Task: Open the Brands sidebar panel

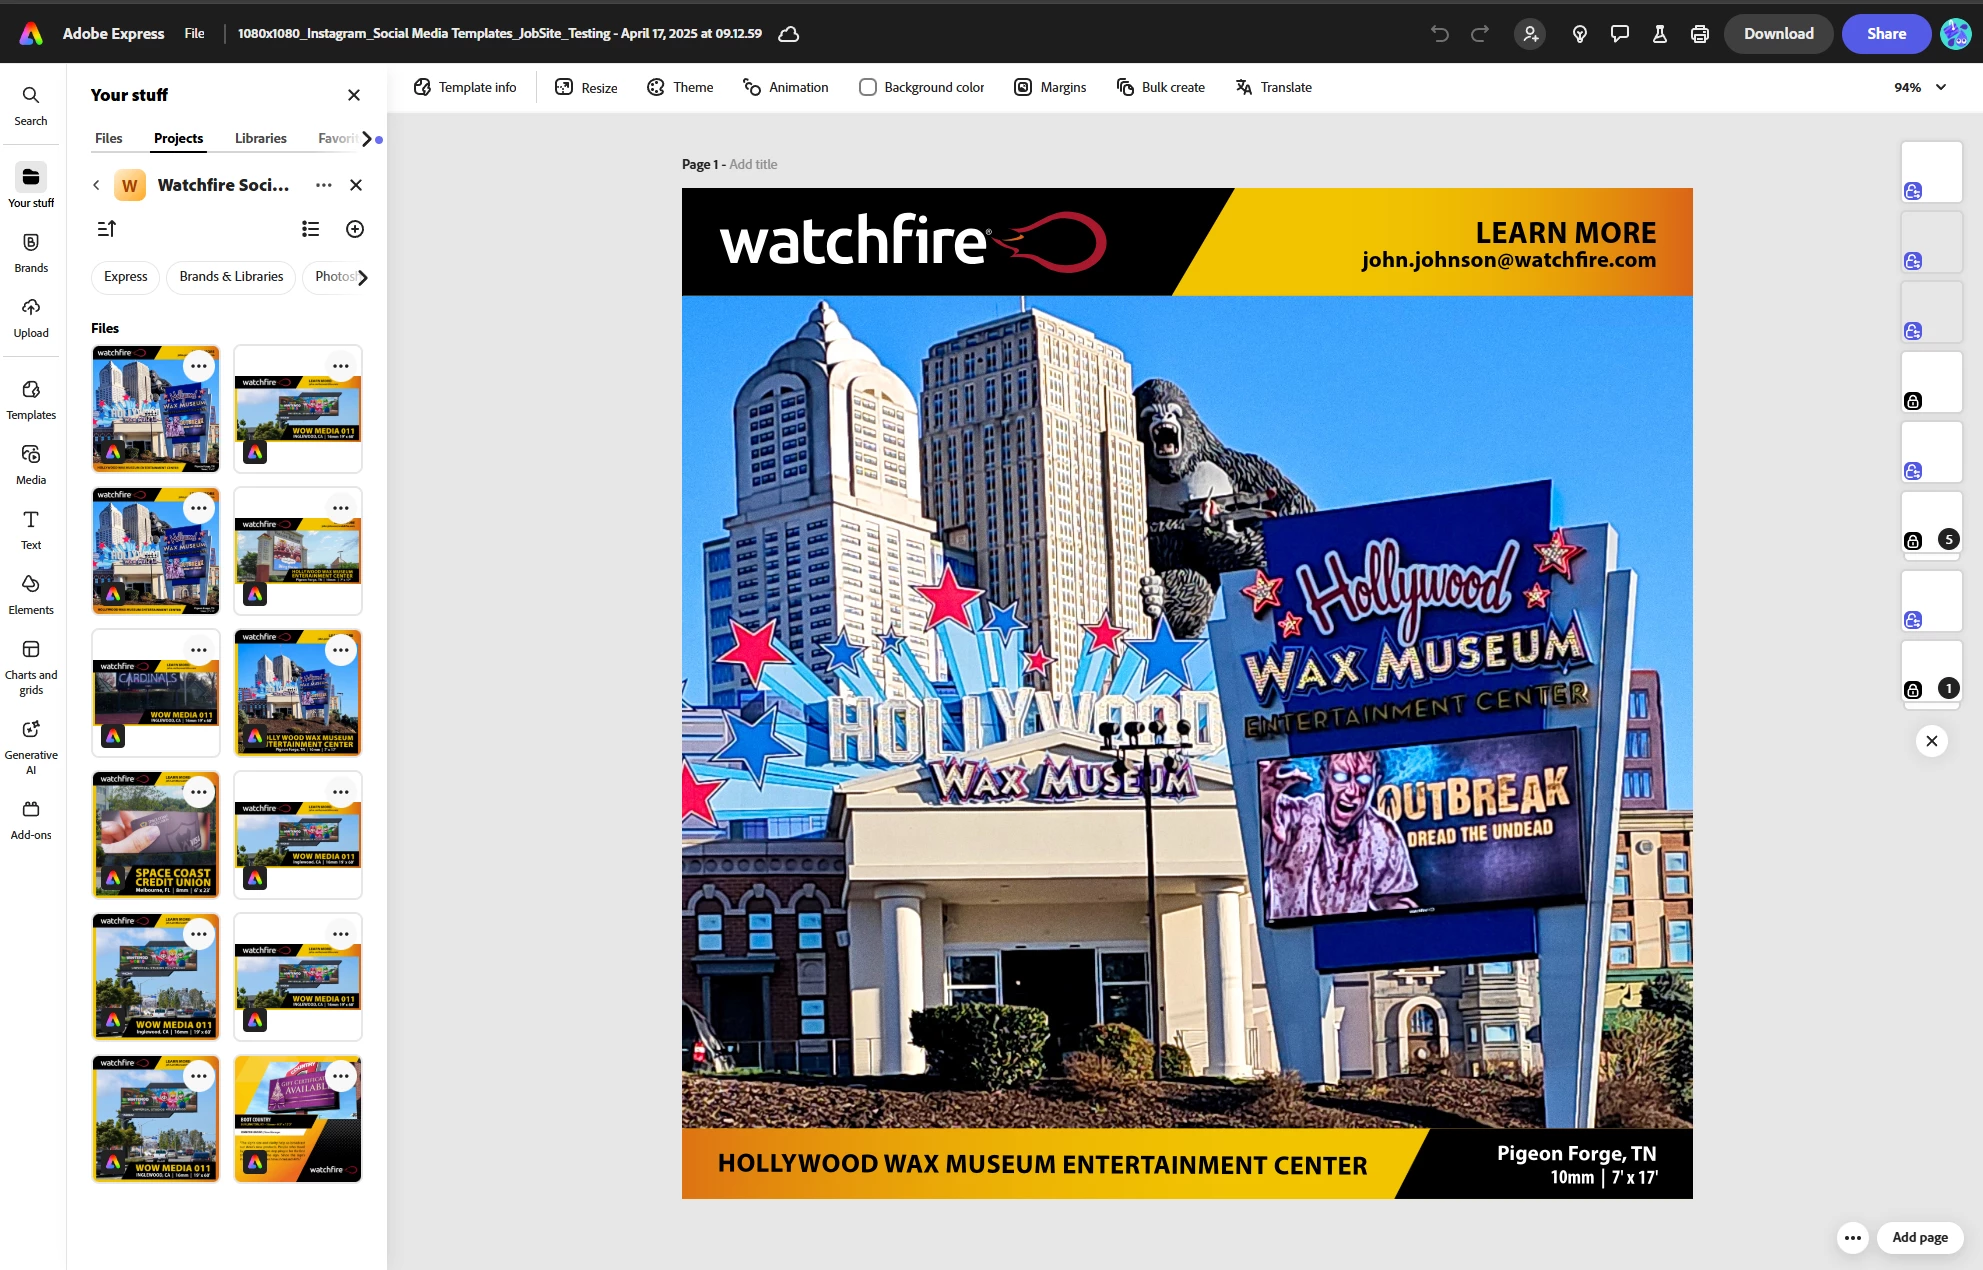Action: pos(31,252)
